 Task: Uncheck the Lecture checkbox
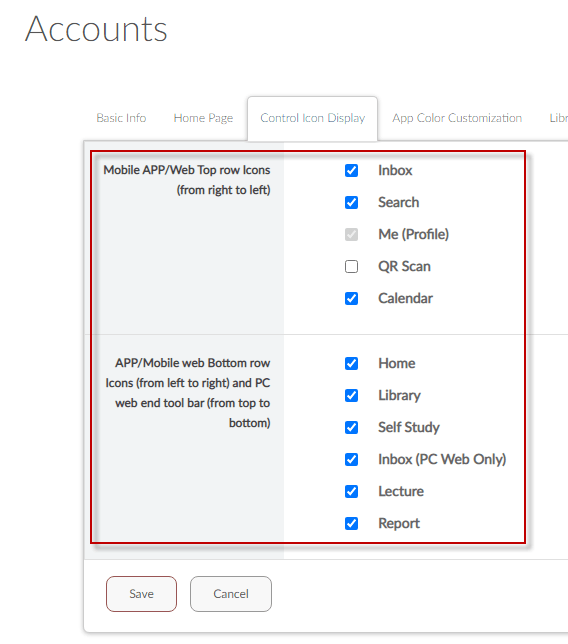tap(351, 492)
